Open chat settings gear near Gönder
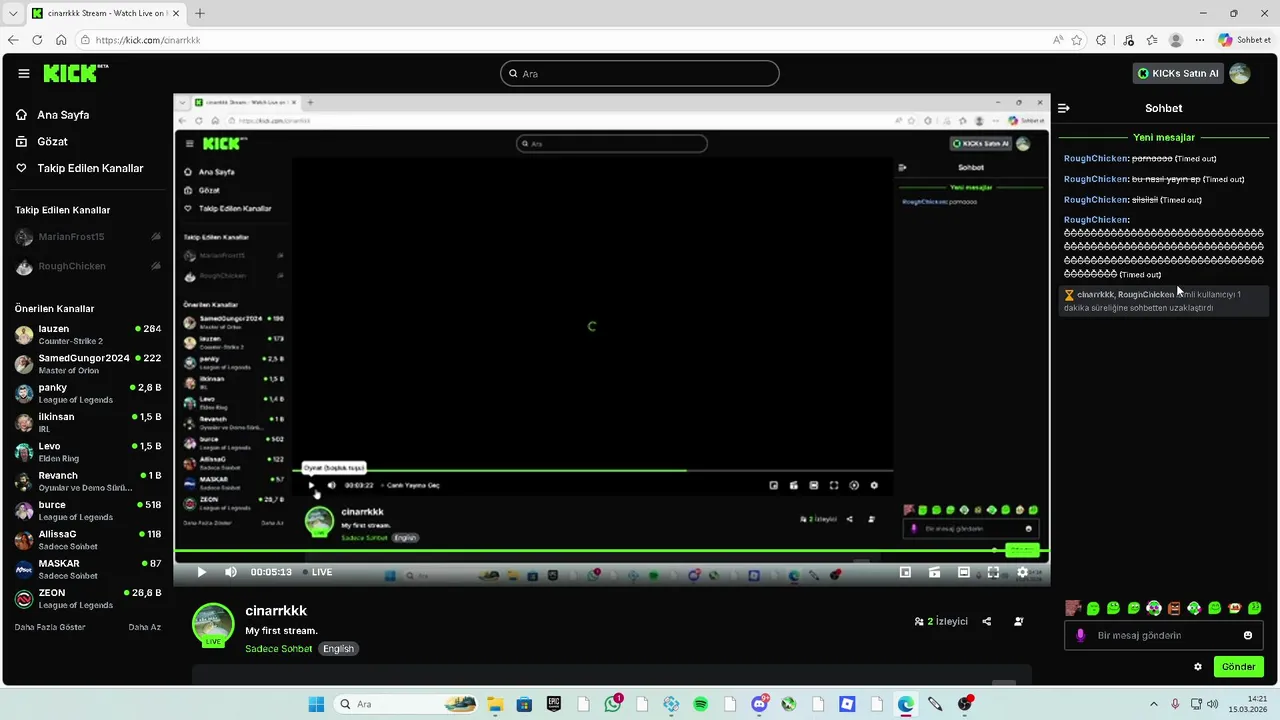1280x720 pixels. pyautogui.click(x=1198, y=667)
